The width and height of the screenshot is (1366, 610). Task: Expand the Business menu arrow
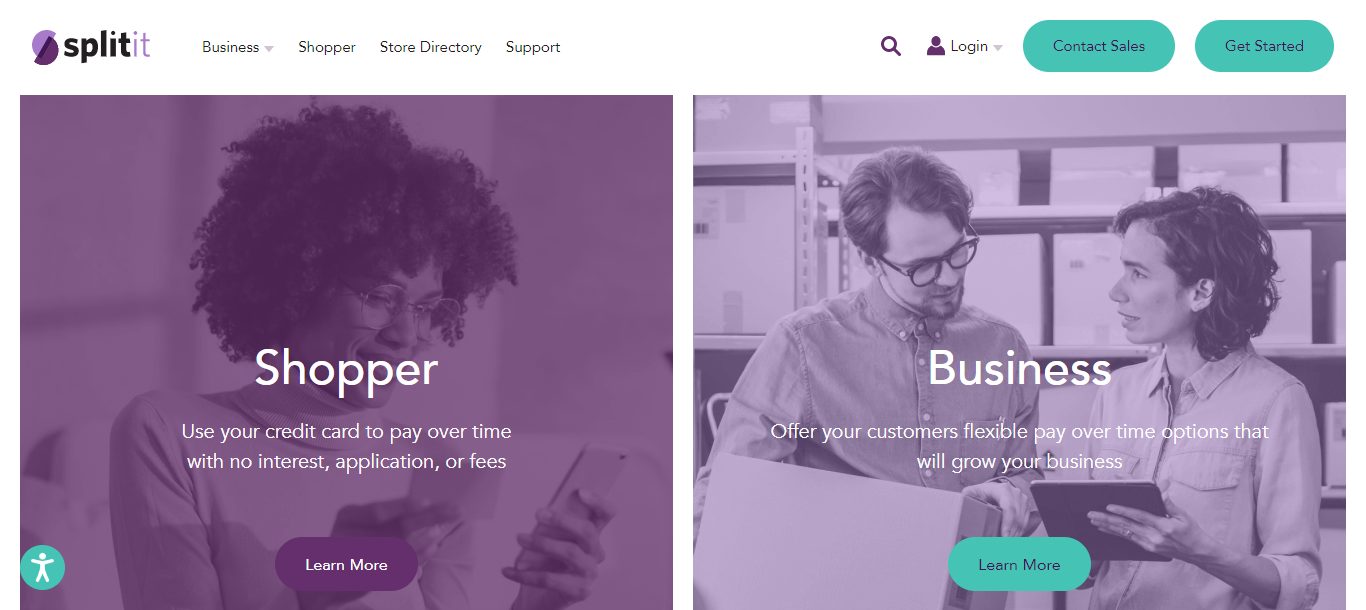coord(269,48)
